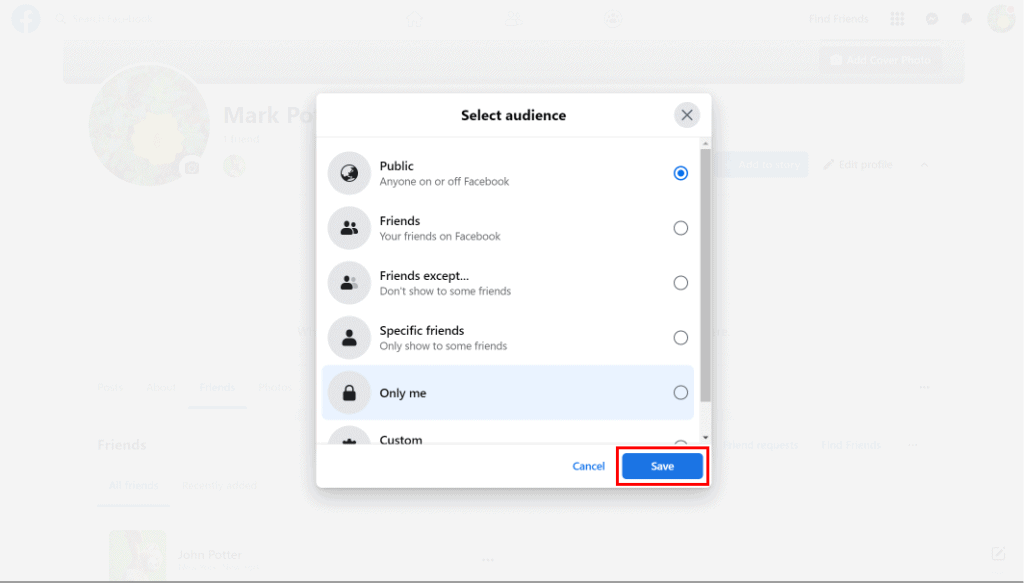The width and height of the screenshot is (1024, 583).
Task: Click the Only me padlock icon
Action: 348,392
